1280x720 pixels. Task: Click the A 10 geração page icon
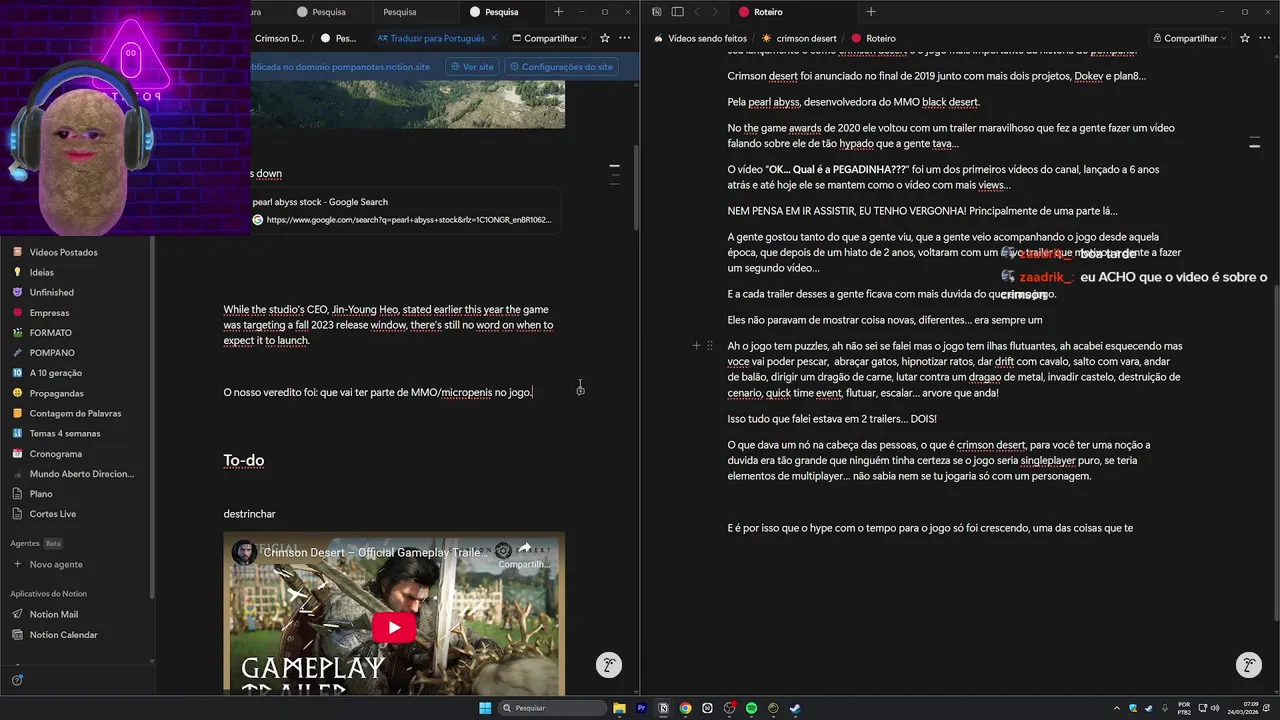click(x=17, y=373)
